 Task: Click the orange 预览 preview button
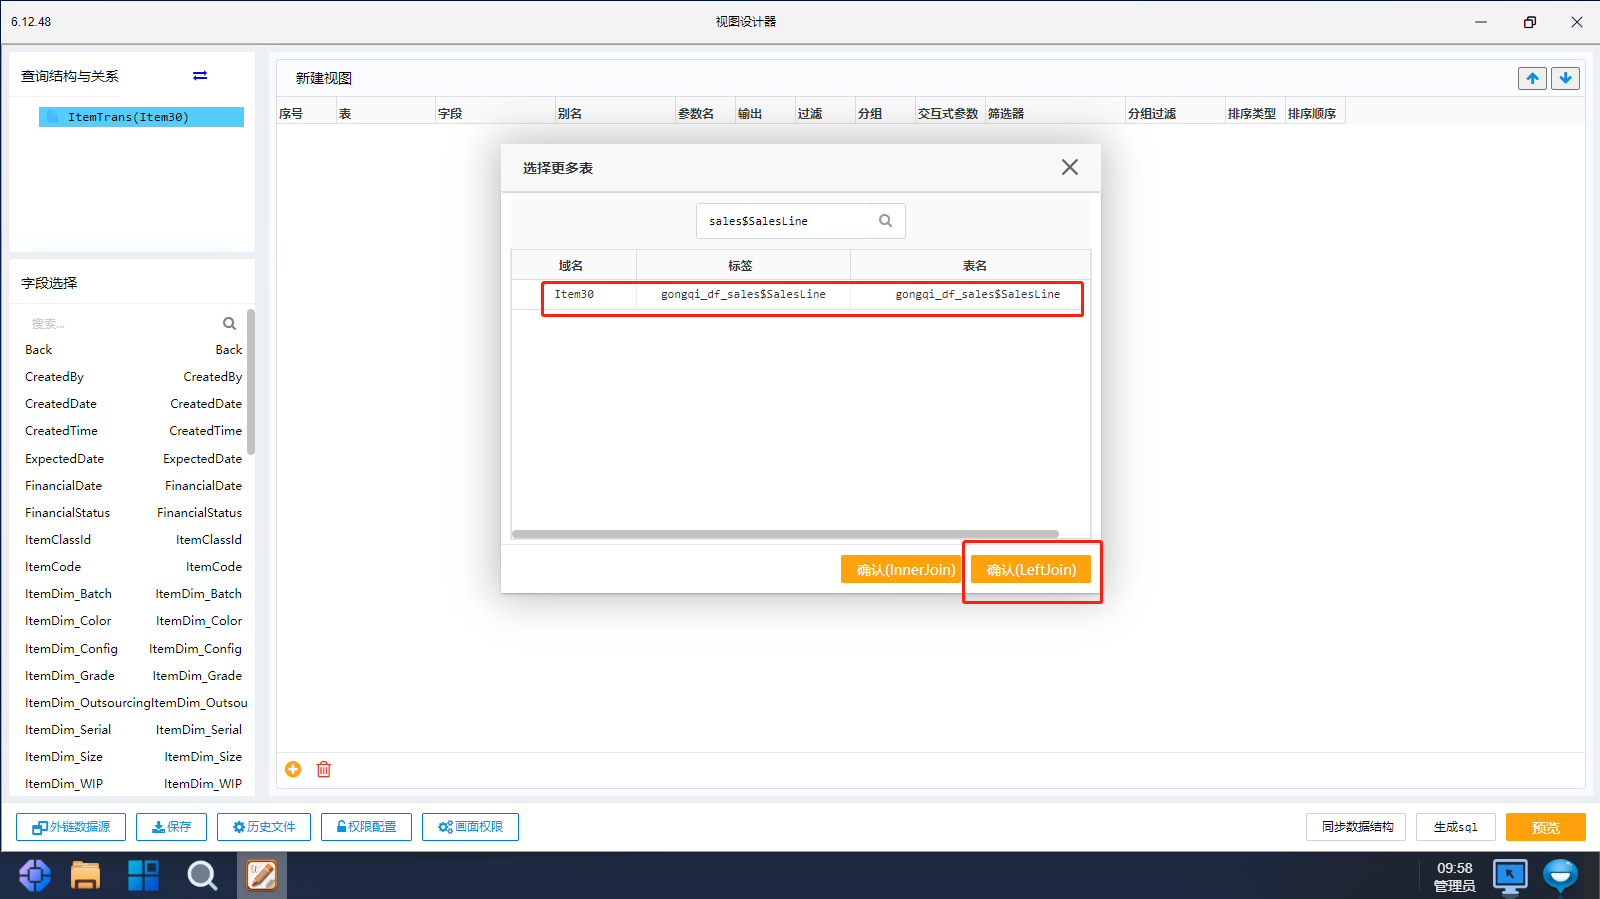pyautogui.click(x=1546, y=827)
